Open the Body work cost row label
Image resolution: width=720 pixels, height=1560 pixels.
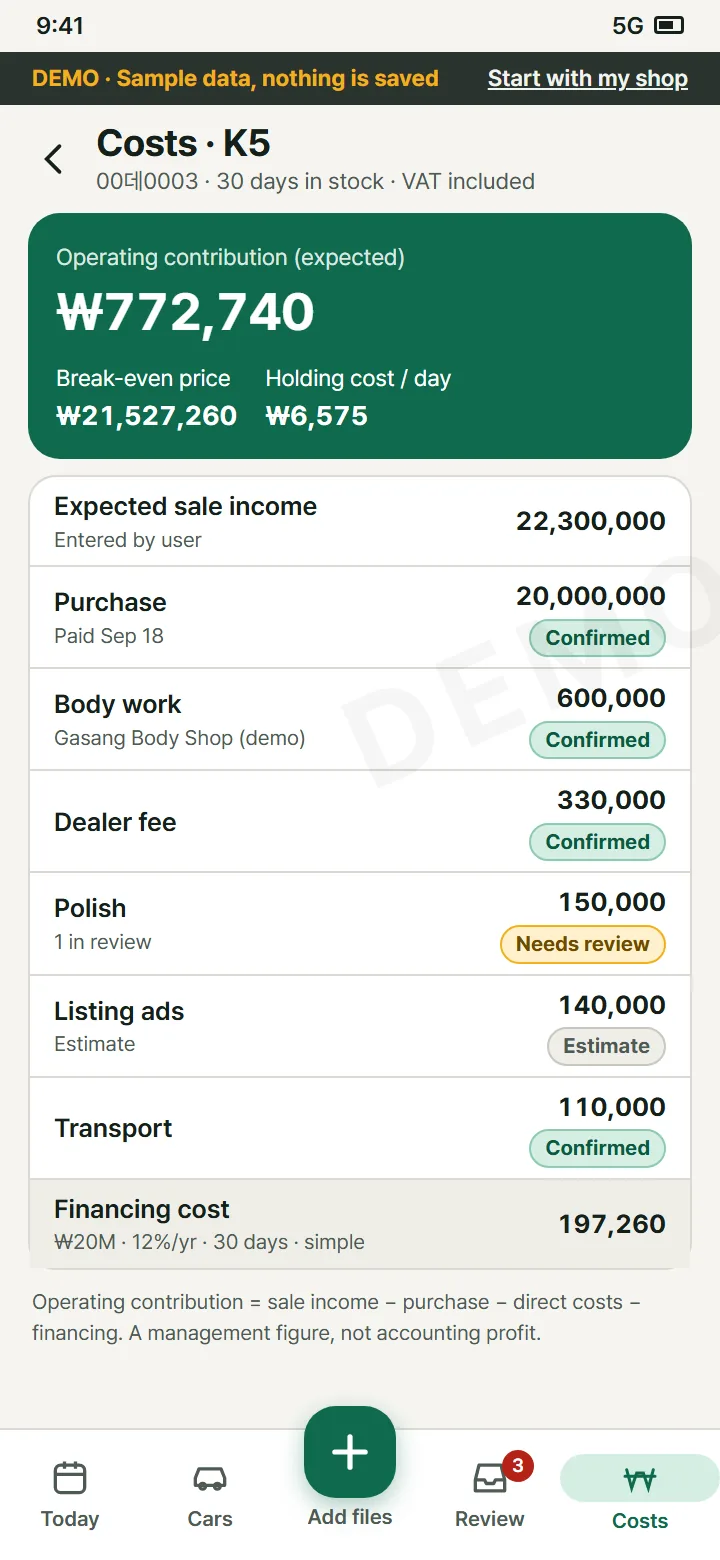118,704
